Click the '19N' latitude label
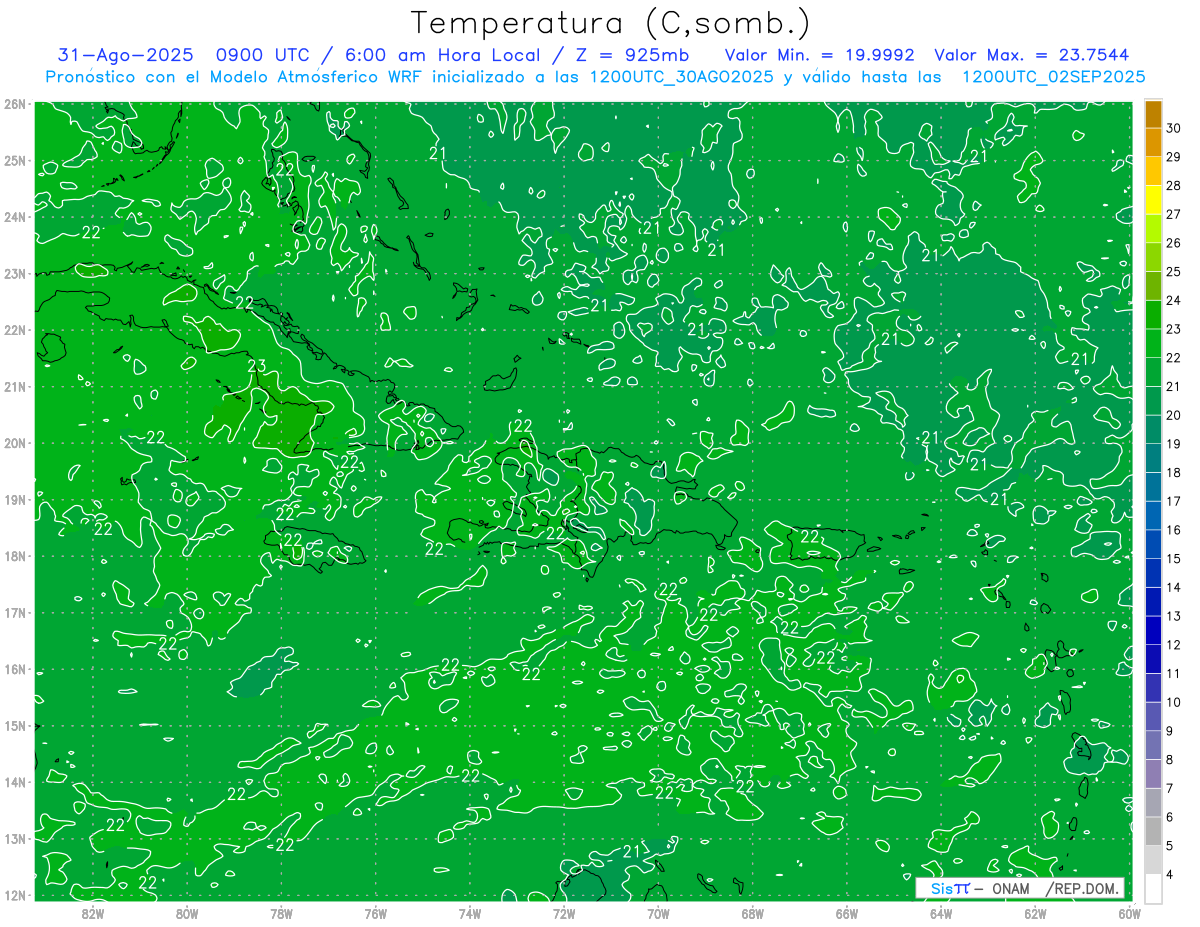The image size is (1200, 927). [15, 499]
